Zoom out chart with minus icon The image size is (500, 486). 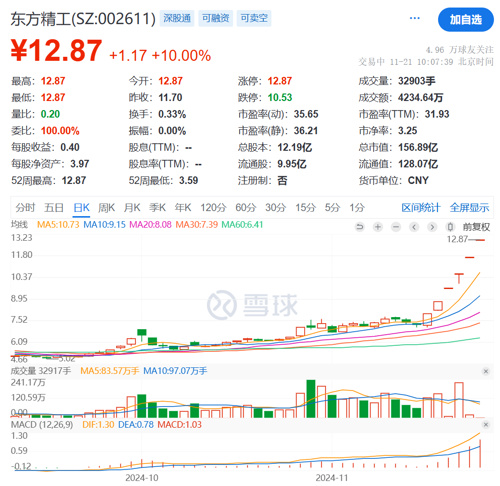point(396,227)
